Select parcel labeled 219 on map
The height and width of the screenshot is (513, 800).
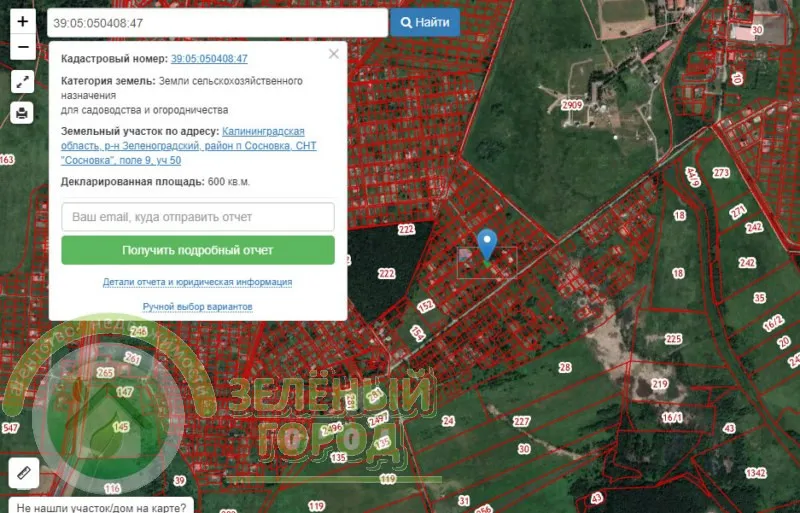point(659,384)
